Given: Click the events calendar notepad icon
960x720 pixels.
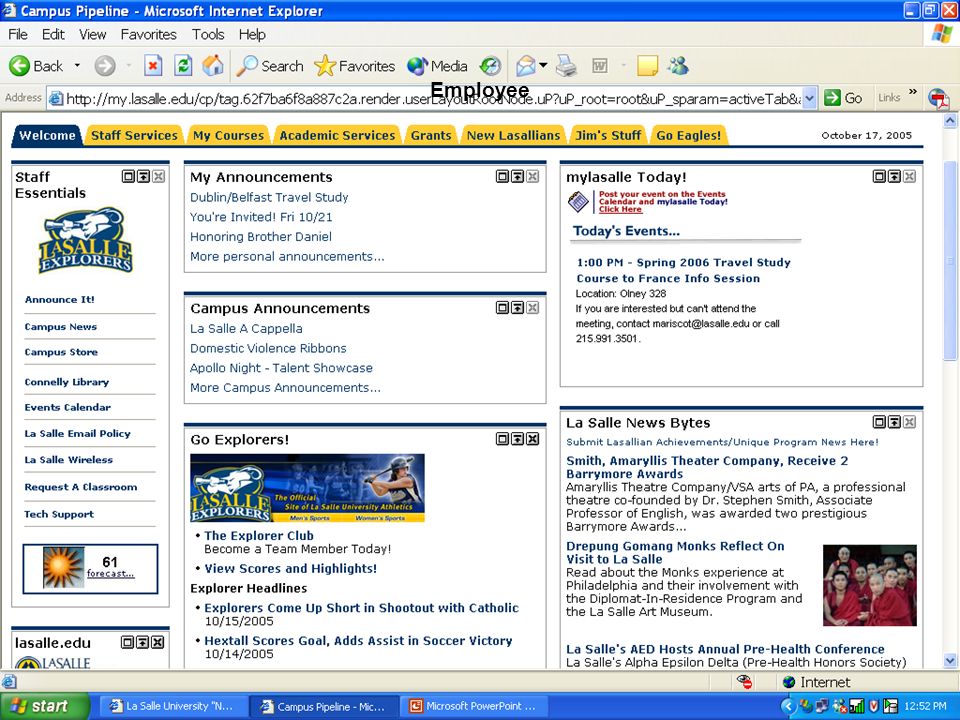Looking at the screenshot, I should [x=579, y=201].
